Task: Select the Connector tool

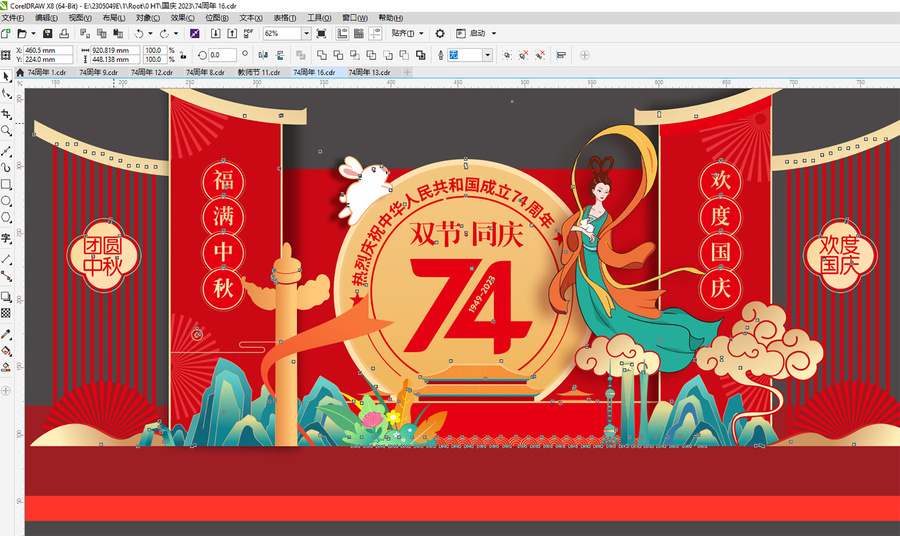Action: coord(6,276)
